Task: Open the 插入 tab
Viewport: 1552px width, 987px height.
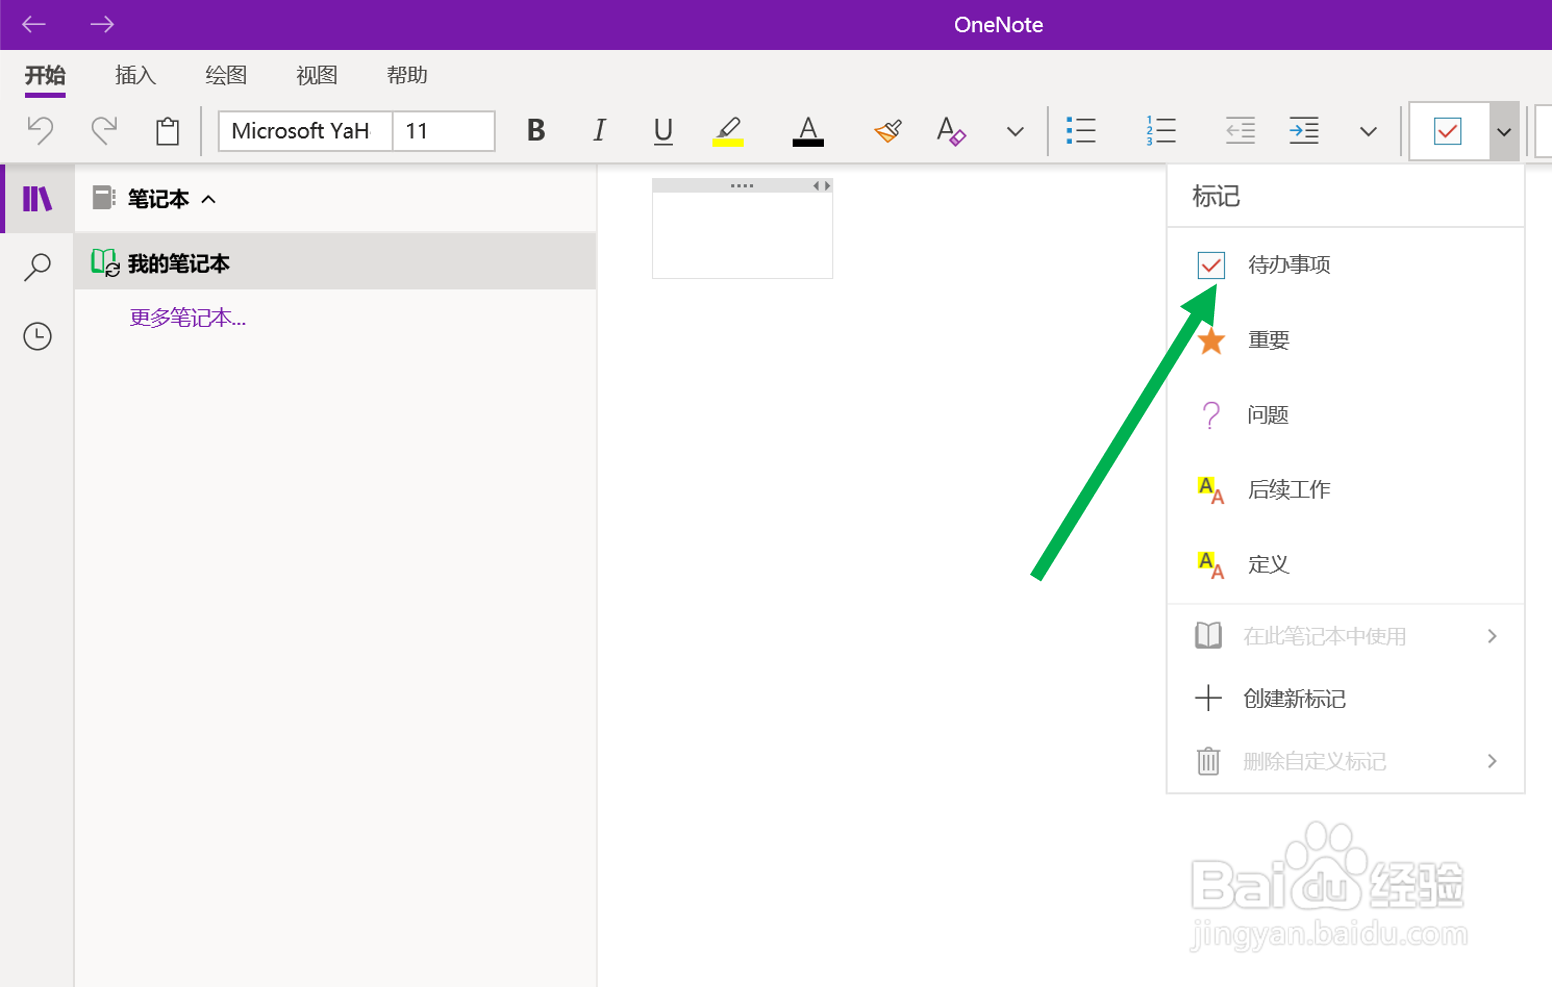Action: click(x=136, y=75)
